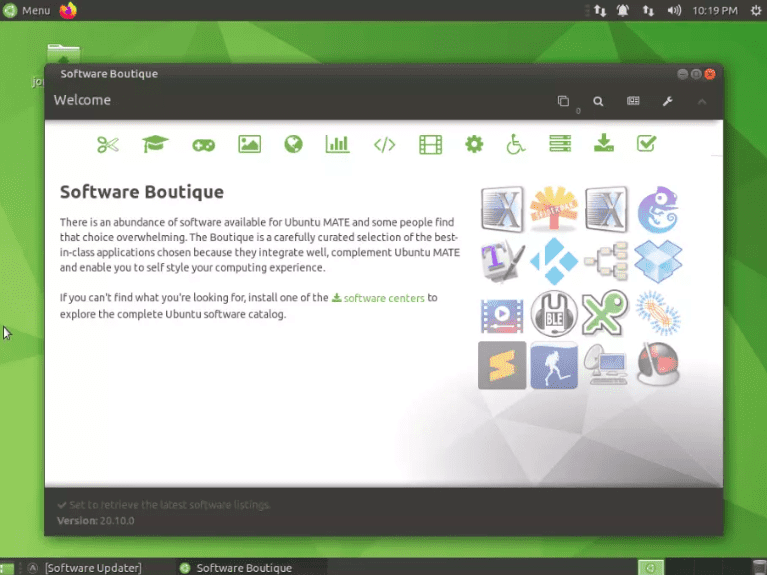Open the clock showing 10:19 PM

[x=715, y=10]
